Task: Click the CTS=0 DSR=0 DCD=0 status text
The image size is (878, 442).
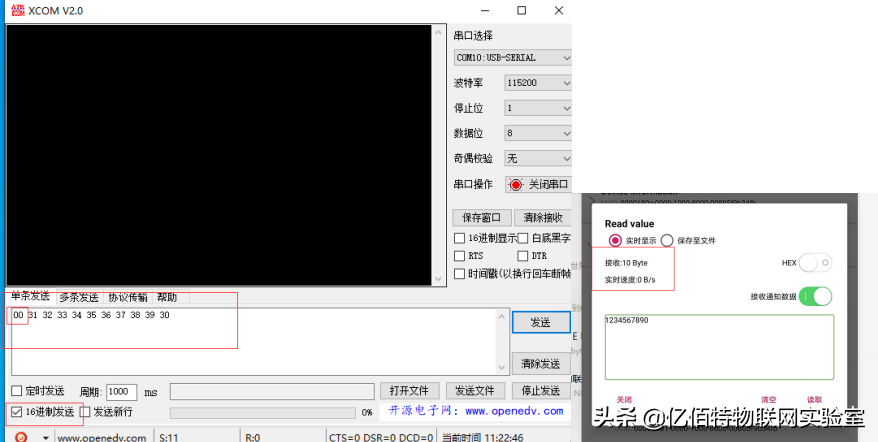Action: [381, 438]
